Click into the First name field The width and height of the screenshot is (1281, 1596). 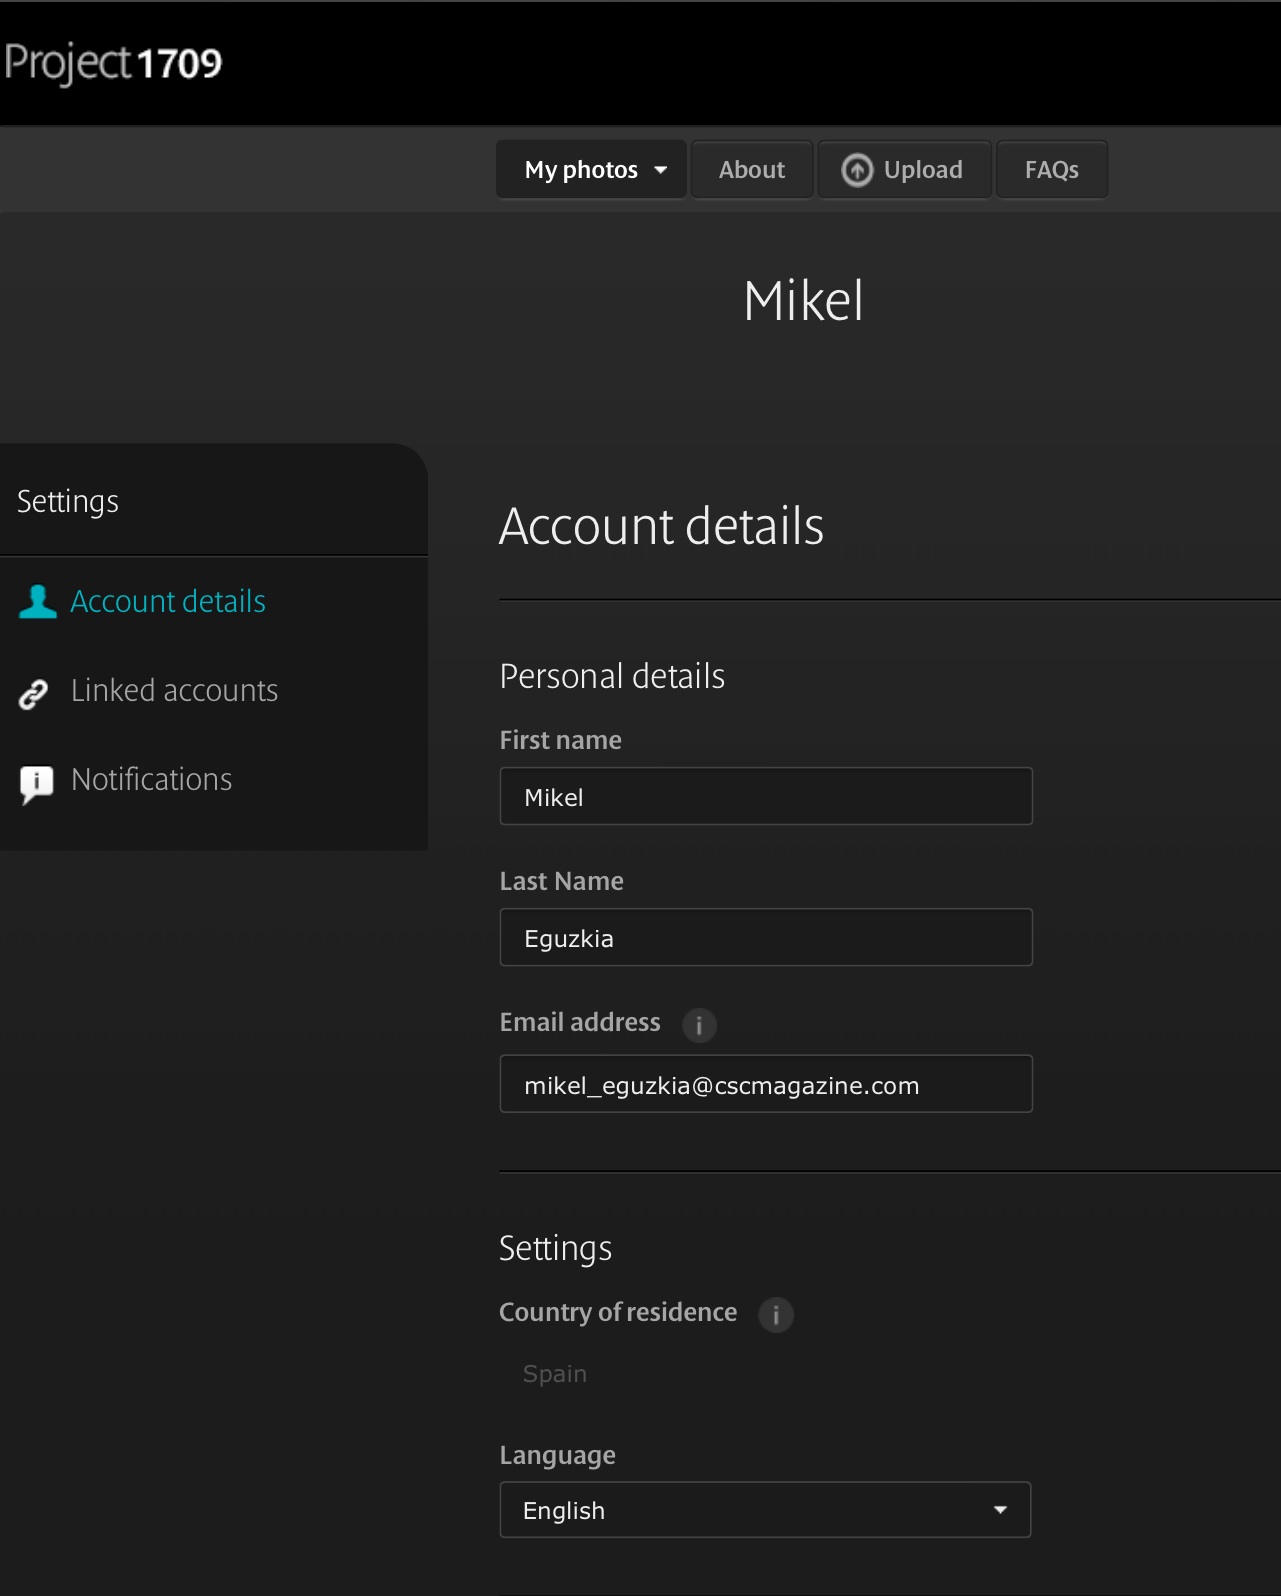coord(765,797)
